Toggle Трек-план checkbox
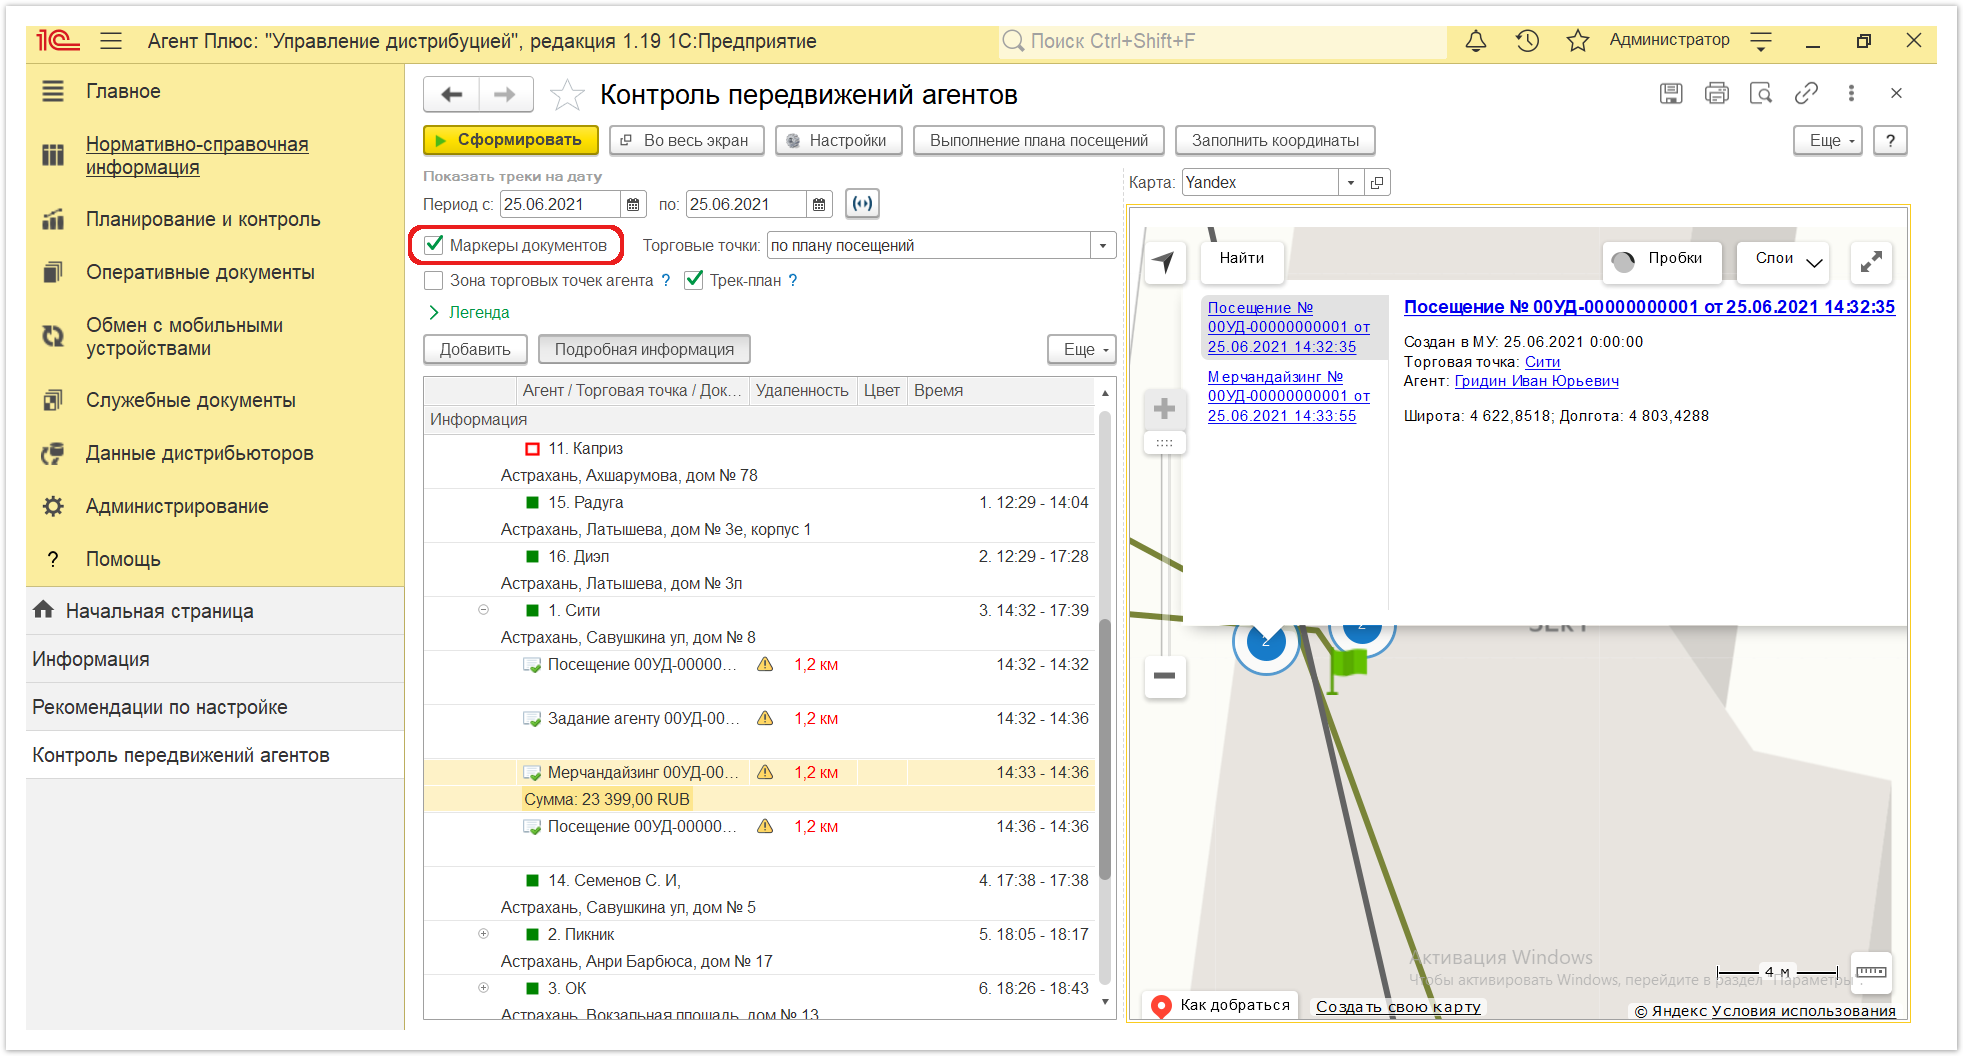This screenshot has height=1056, width=1963. [694, 281]
